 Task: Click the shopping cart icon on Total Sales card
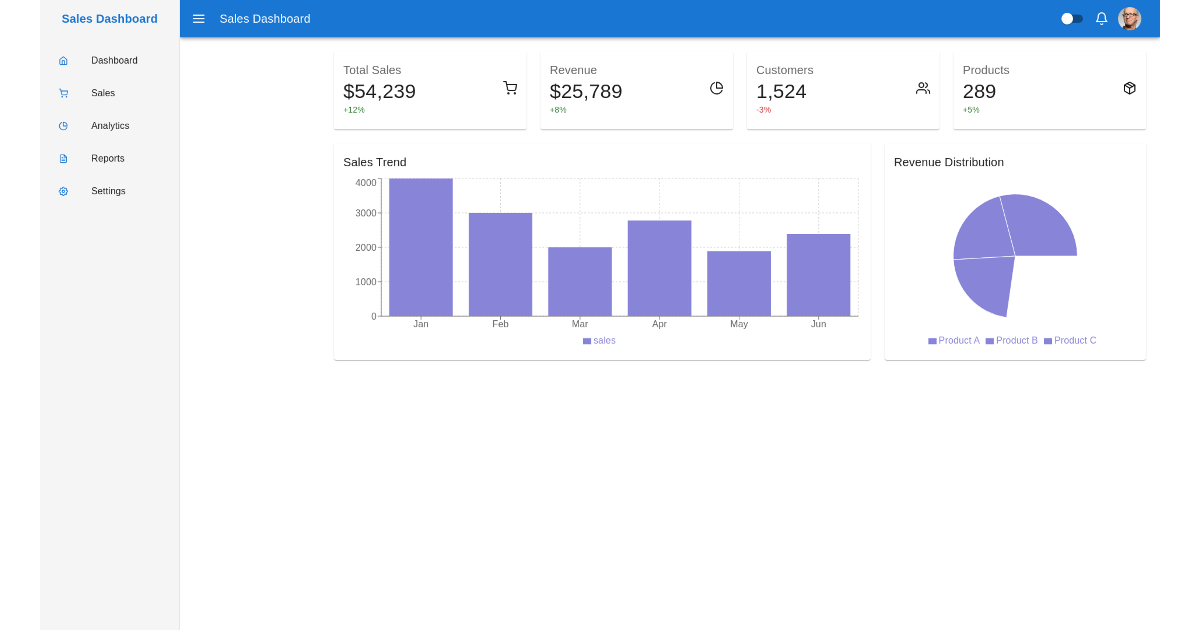point(510,88)
